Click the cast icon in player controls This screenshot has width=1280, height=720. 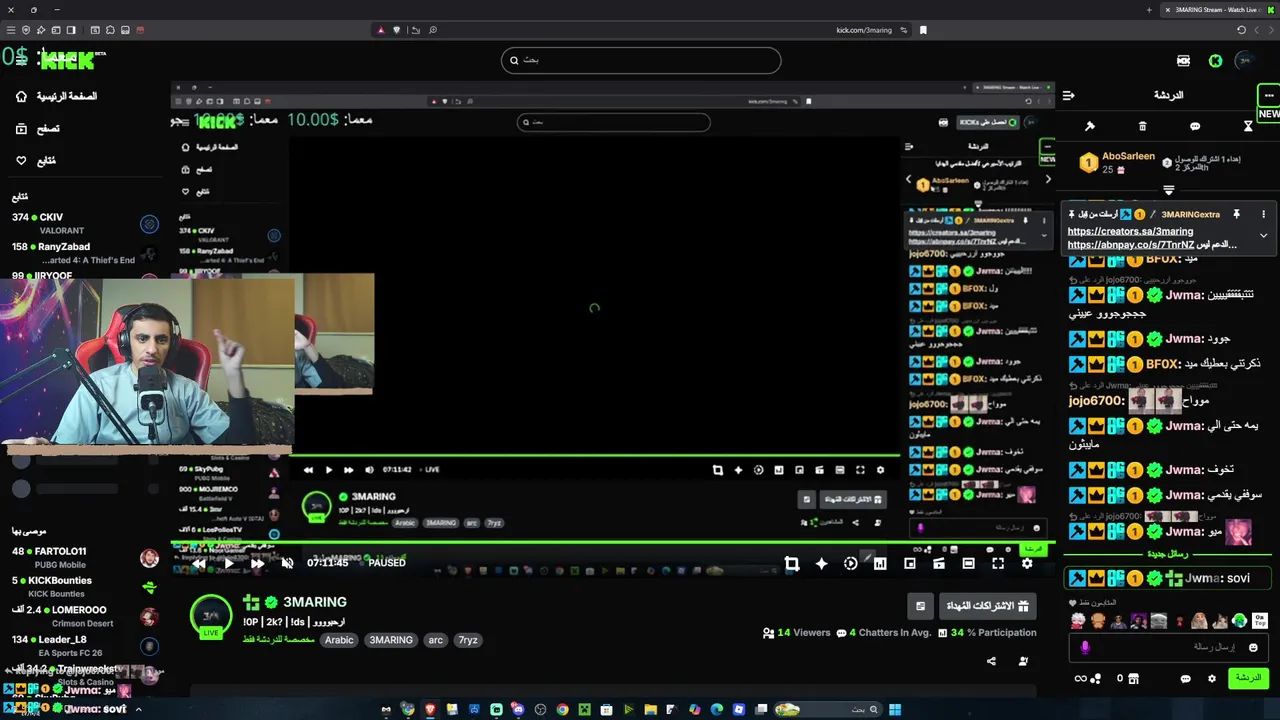click(x=939, y=564)
